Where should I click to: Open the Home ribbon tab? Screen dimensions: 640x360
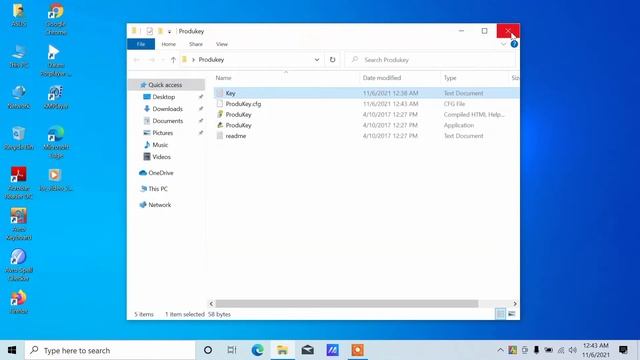[x=169, y=44]
